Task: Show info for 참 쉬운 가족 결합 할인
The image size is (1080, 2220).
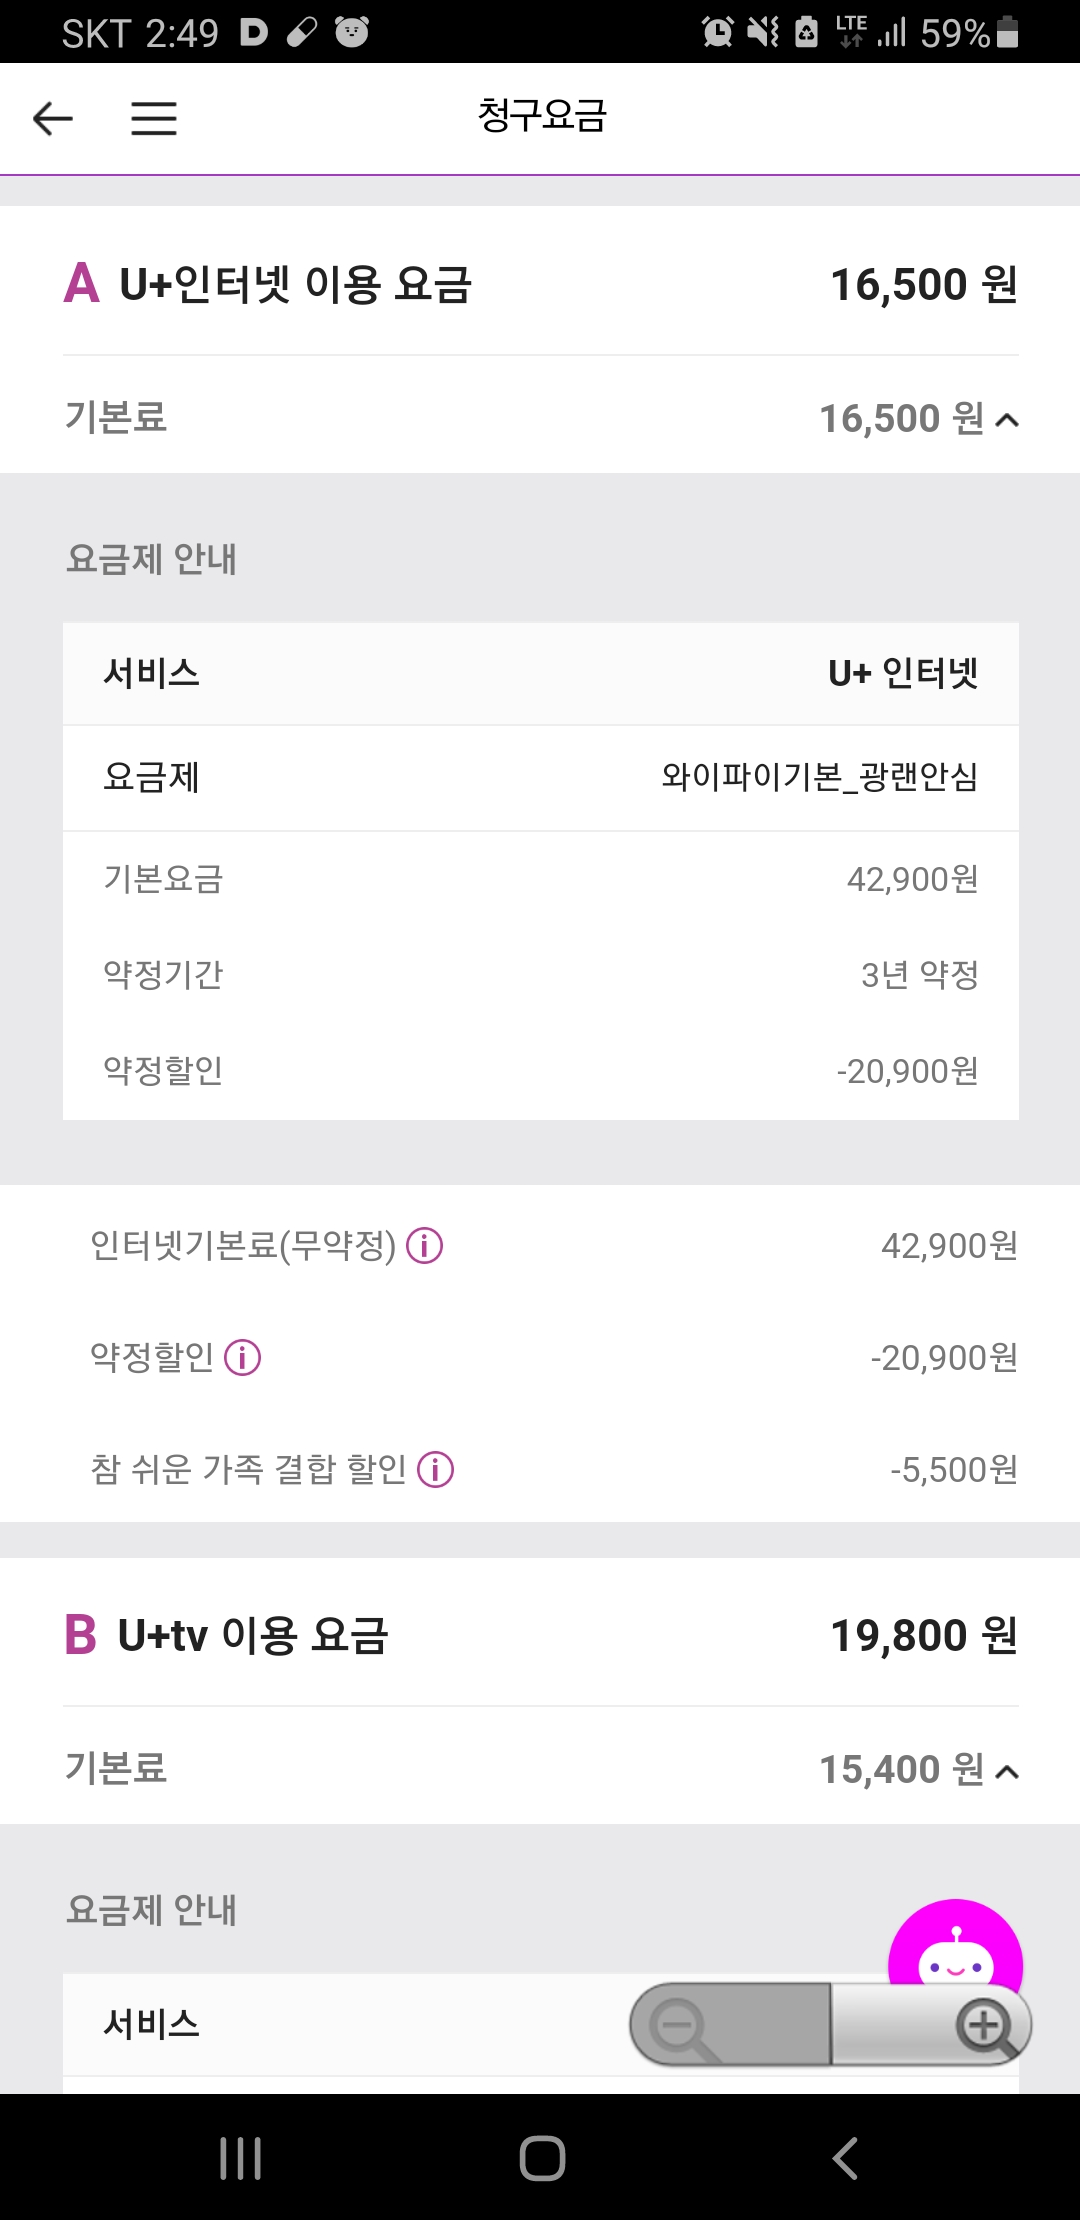Action: [x=436, y=1470]
